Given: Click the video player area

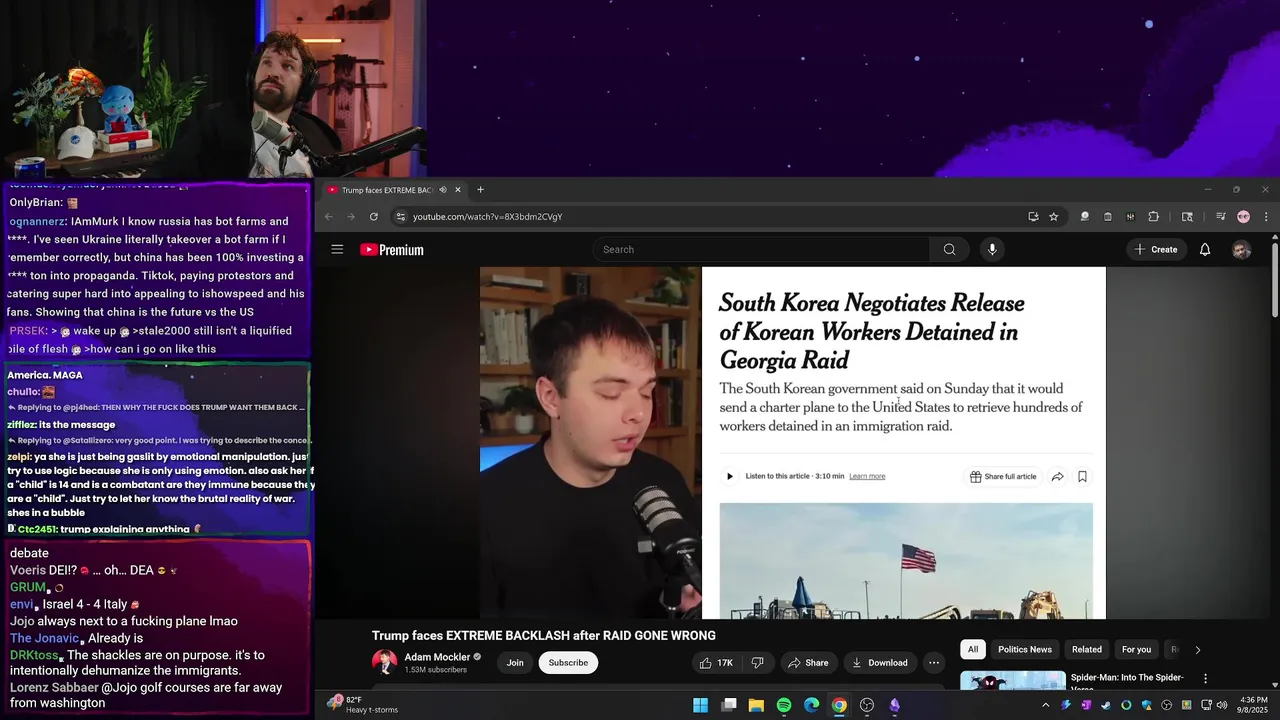Looking at the screenshot, I should point(793,443).
